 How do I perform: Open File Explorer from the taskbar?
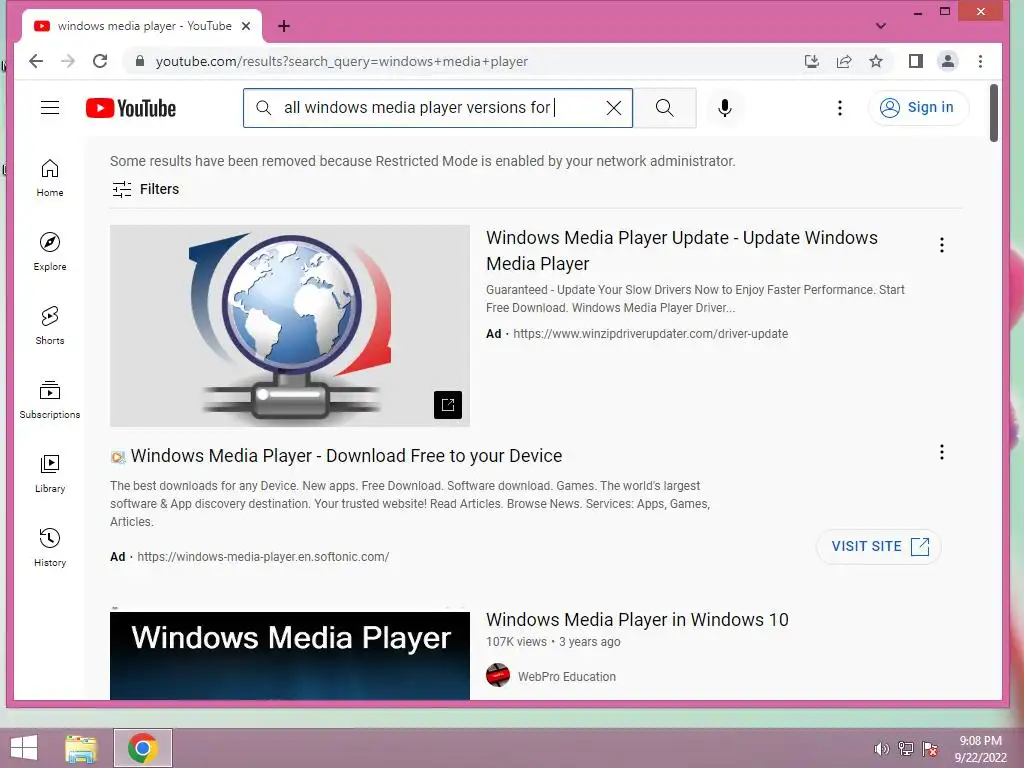[81, 748]
